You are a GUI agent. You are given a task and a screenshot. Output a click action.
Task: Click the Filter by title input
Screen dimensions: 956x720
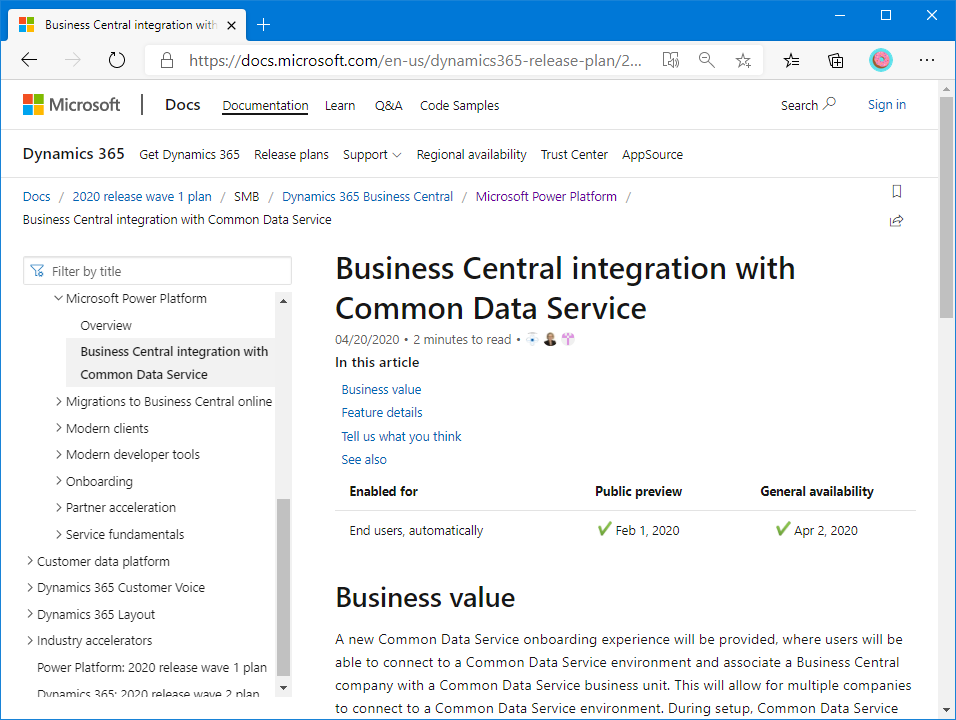tap(157, 271)
